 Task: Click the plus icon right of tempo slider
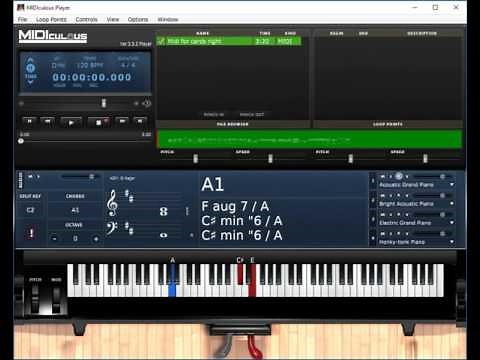tap(136, 104)
